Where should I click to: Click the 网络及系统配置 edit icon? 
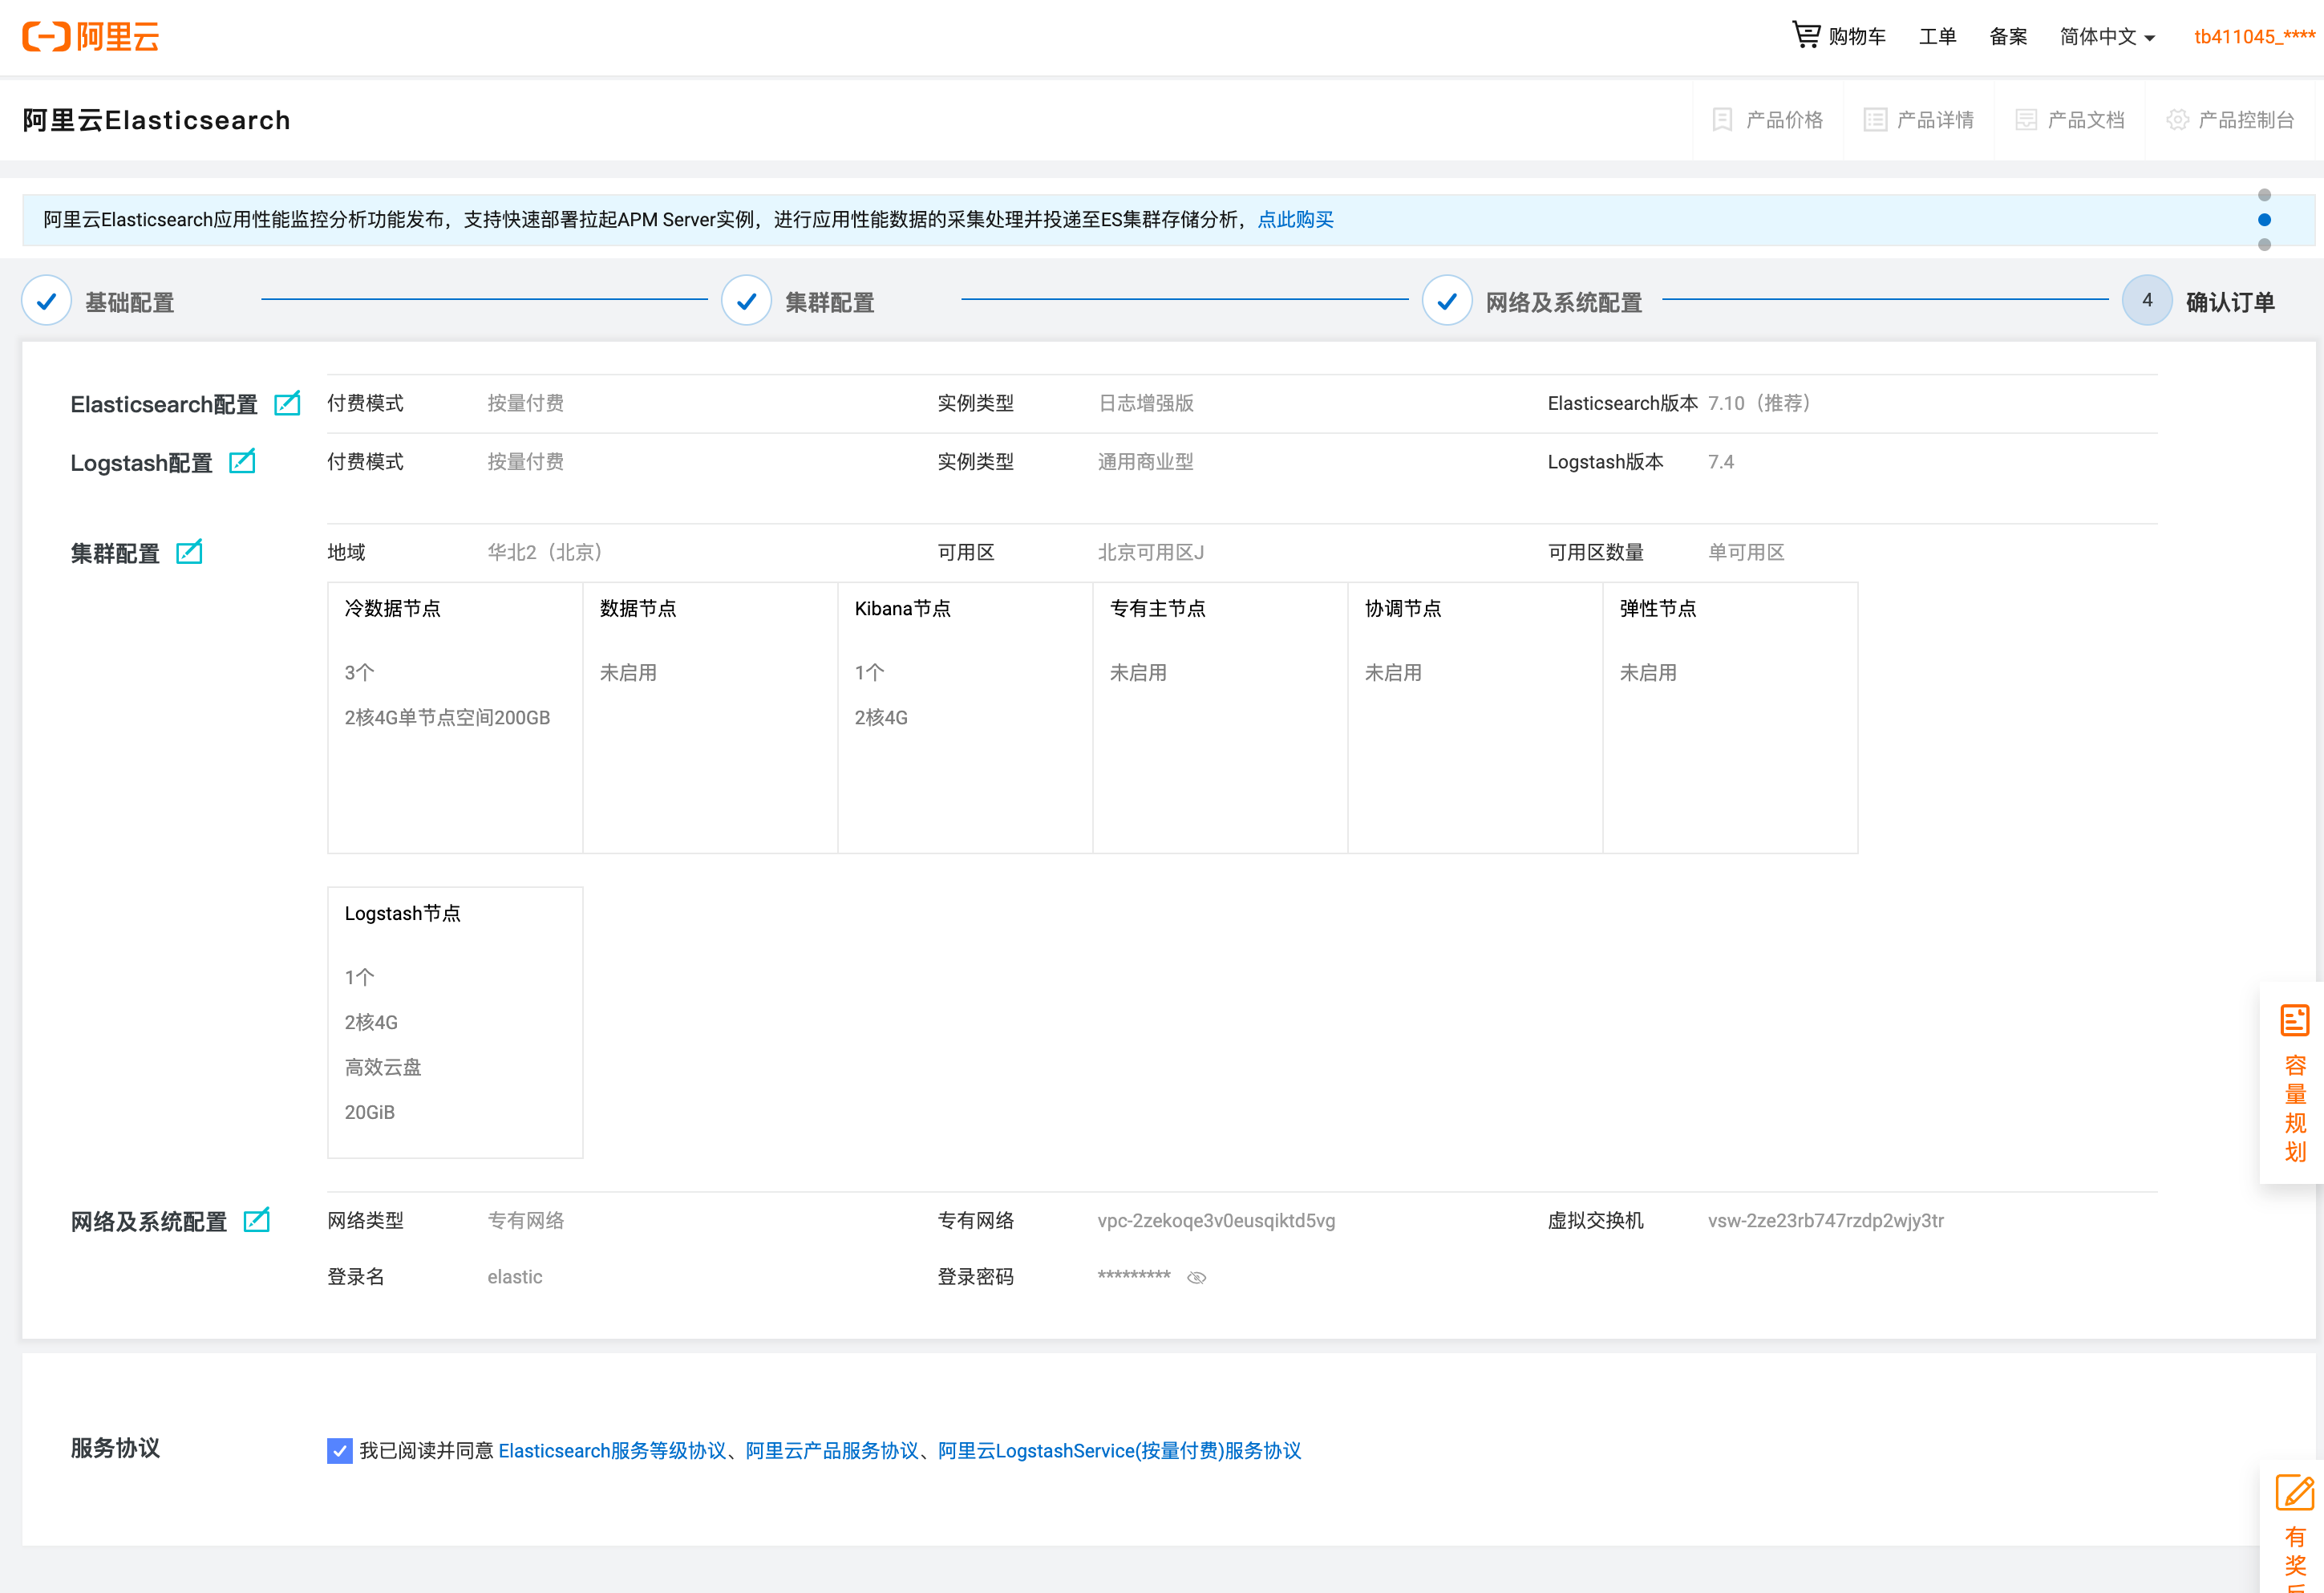pyautogui.click(x=257, y=1220)
